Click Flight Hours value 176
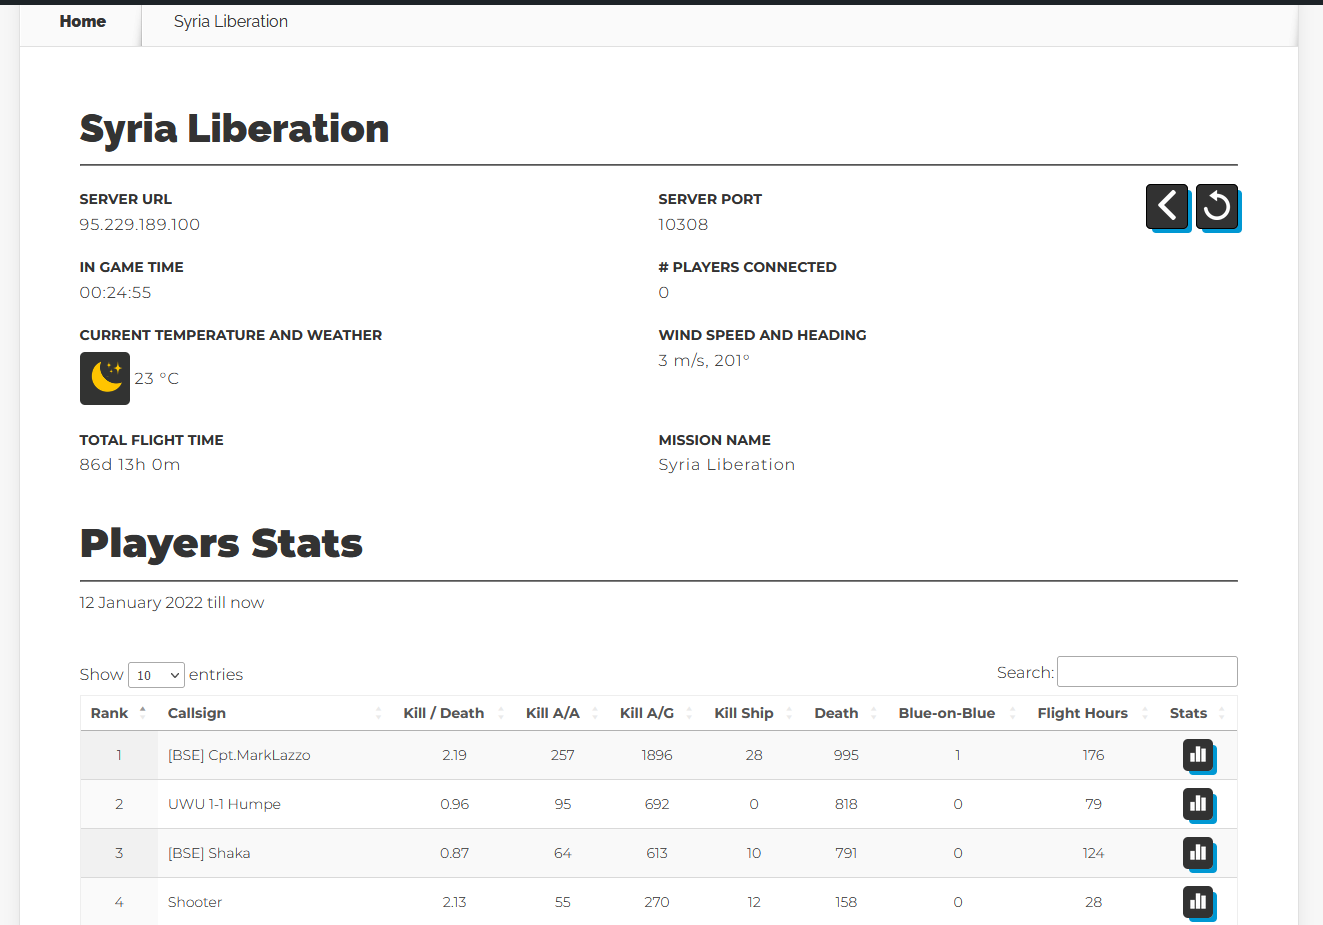The image size is (1323, 925). pyautogui.click(x=1093, y=755)
